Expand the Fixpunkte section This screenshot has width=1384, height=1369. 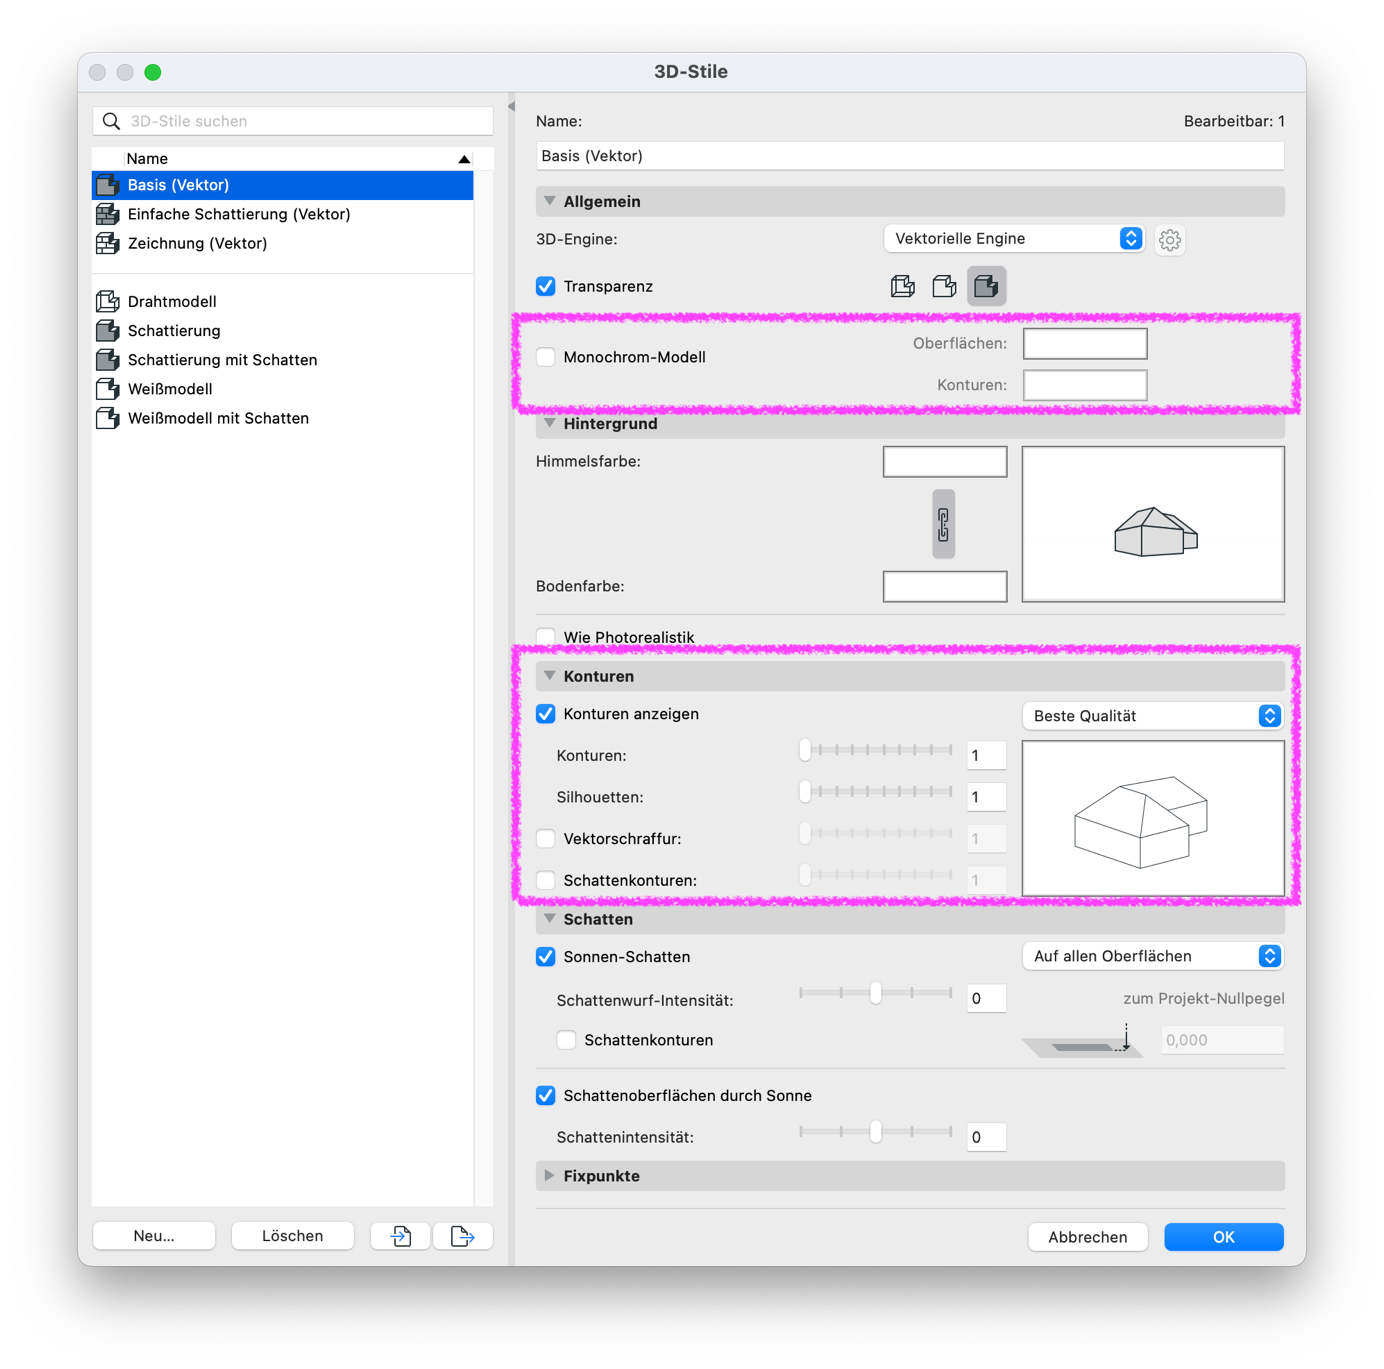[550, 1176]
